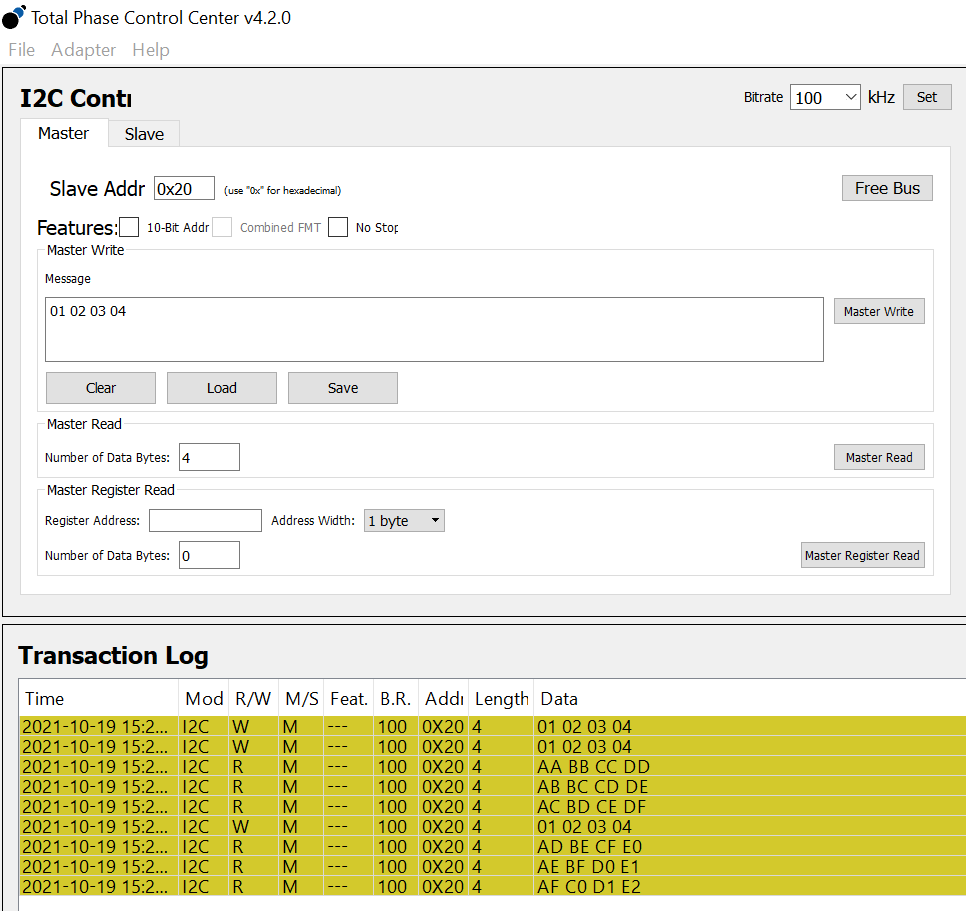Click the Data column header
This screenshot has height=911, width=966.
coord(750,698)
